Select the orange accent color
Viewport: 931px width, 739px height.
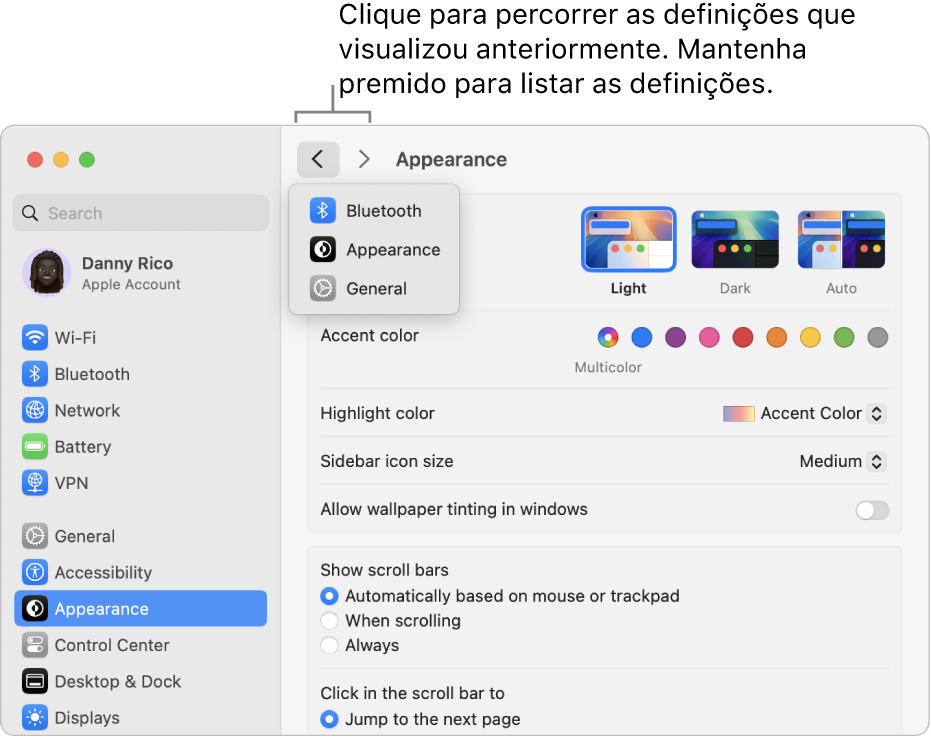point(777,338)
